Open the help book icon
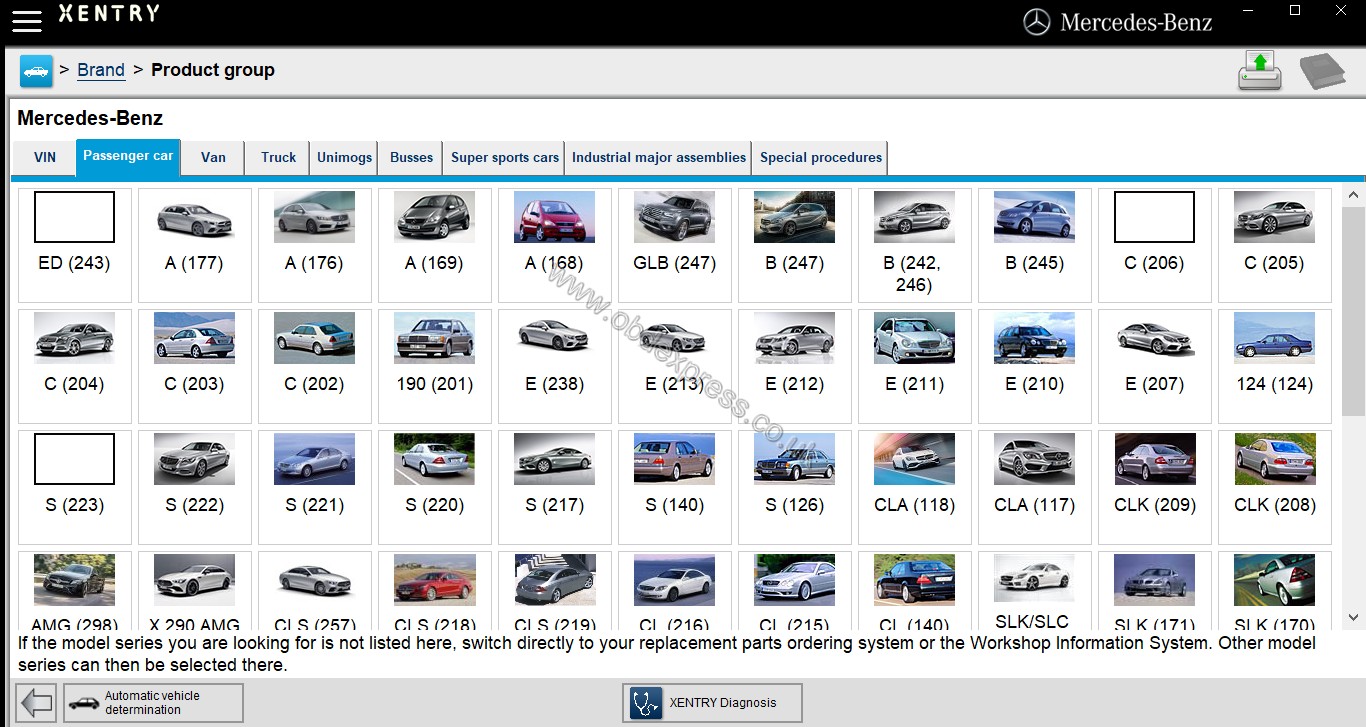Image resolution: width=1366 pixels, height=727 pixels. click(x=1323, y=71)
